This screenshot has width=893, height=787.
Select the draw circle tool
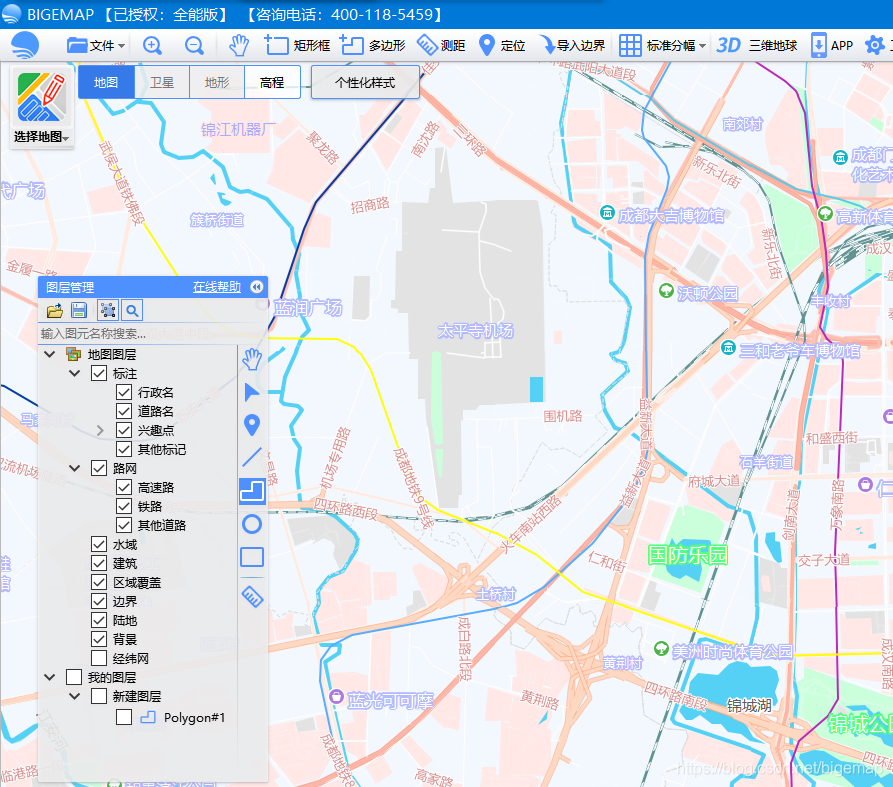coord(252,524)
